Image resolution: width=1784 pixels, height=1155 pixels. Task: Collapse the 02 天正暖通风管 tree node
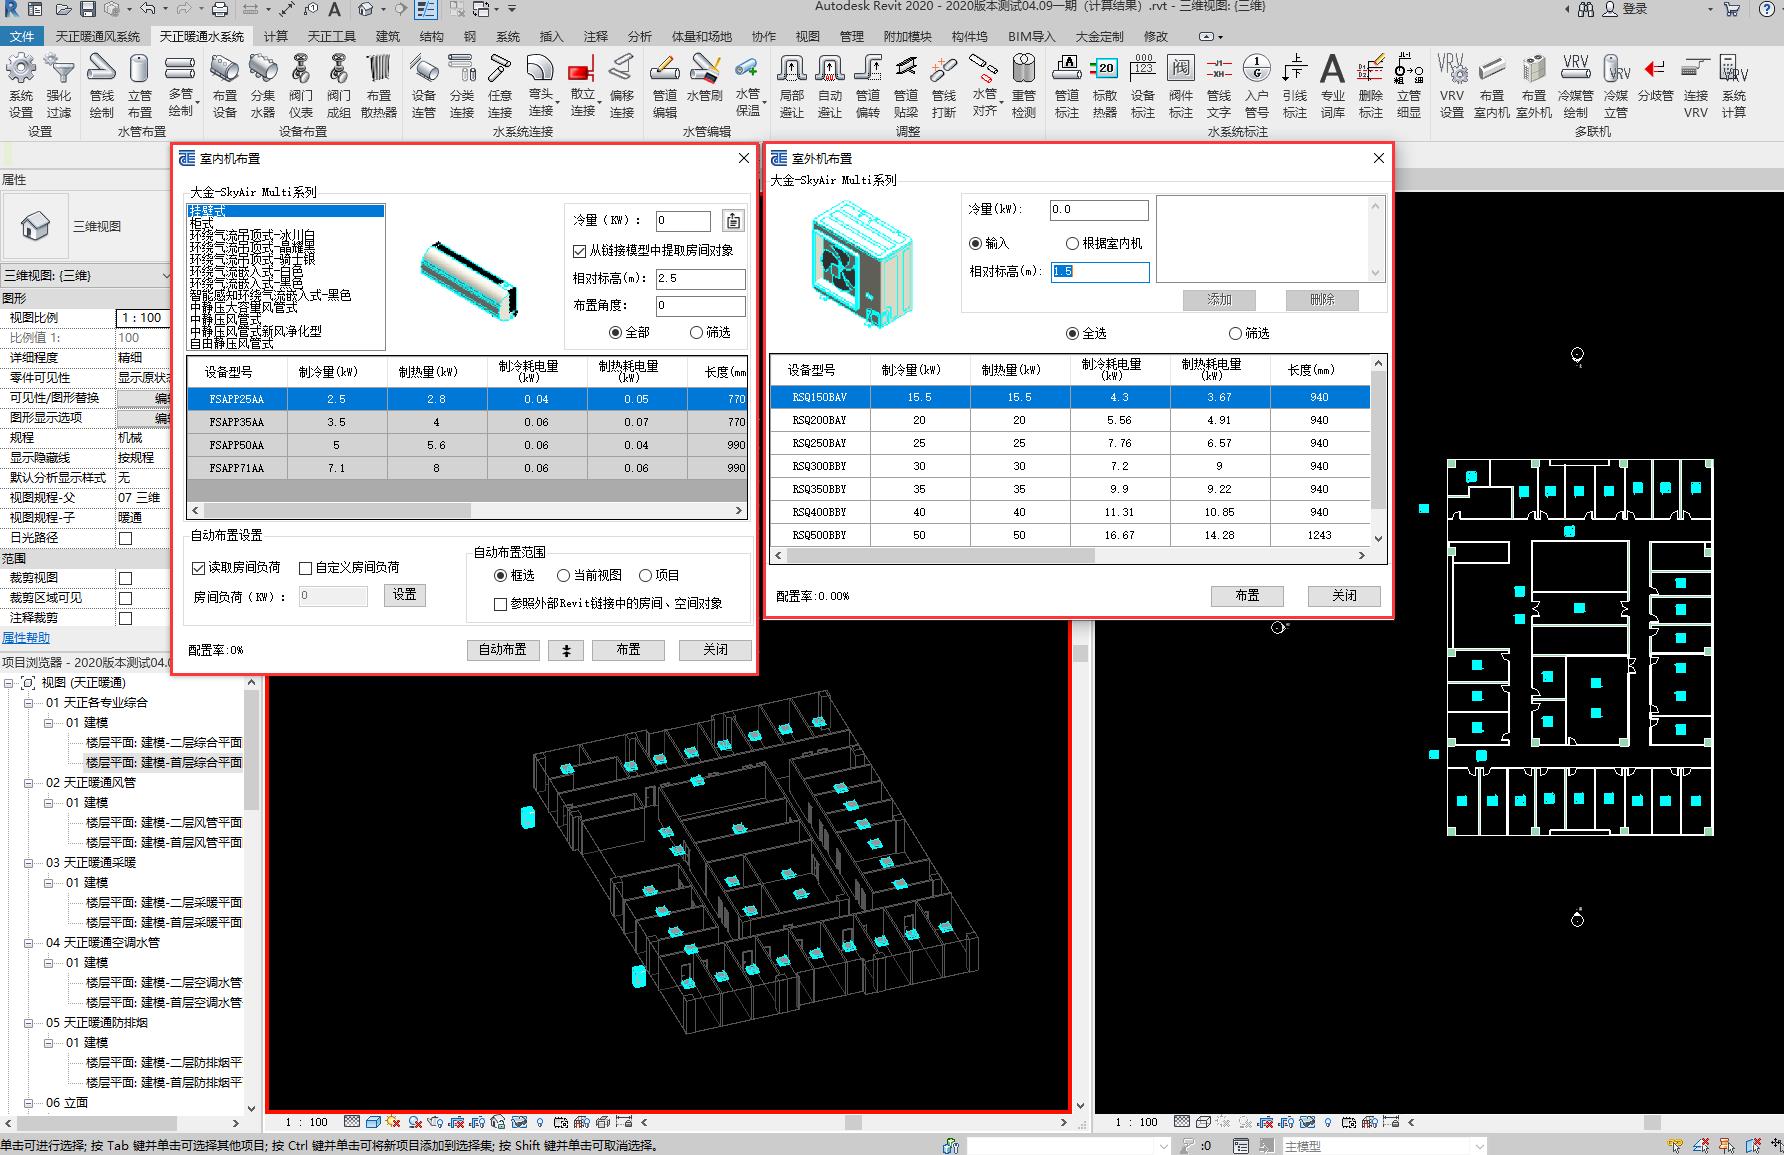30,783
